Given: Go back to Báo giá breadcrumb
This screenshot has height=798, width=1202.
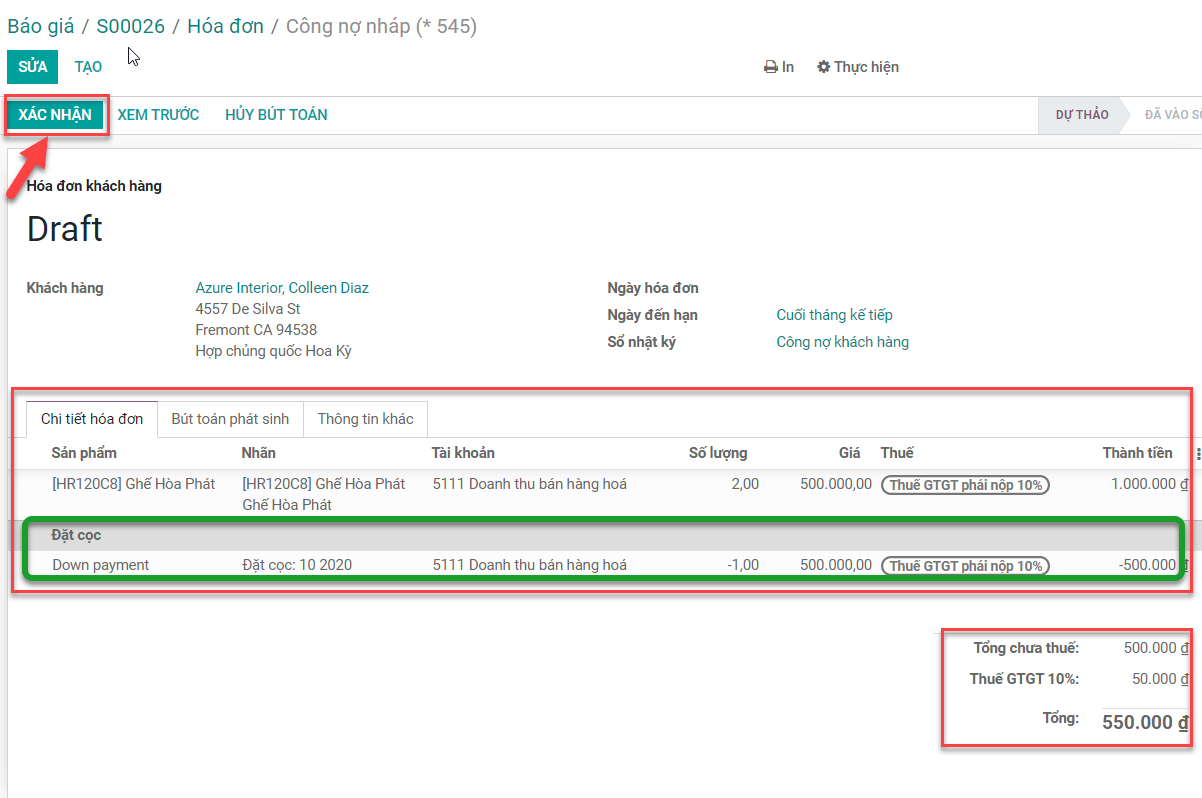Looking at the screenshot, I should pos(41,26).
